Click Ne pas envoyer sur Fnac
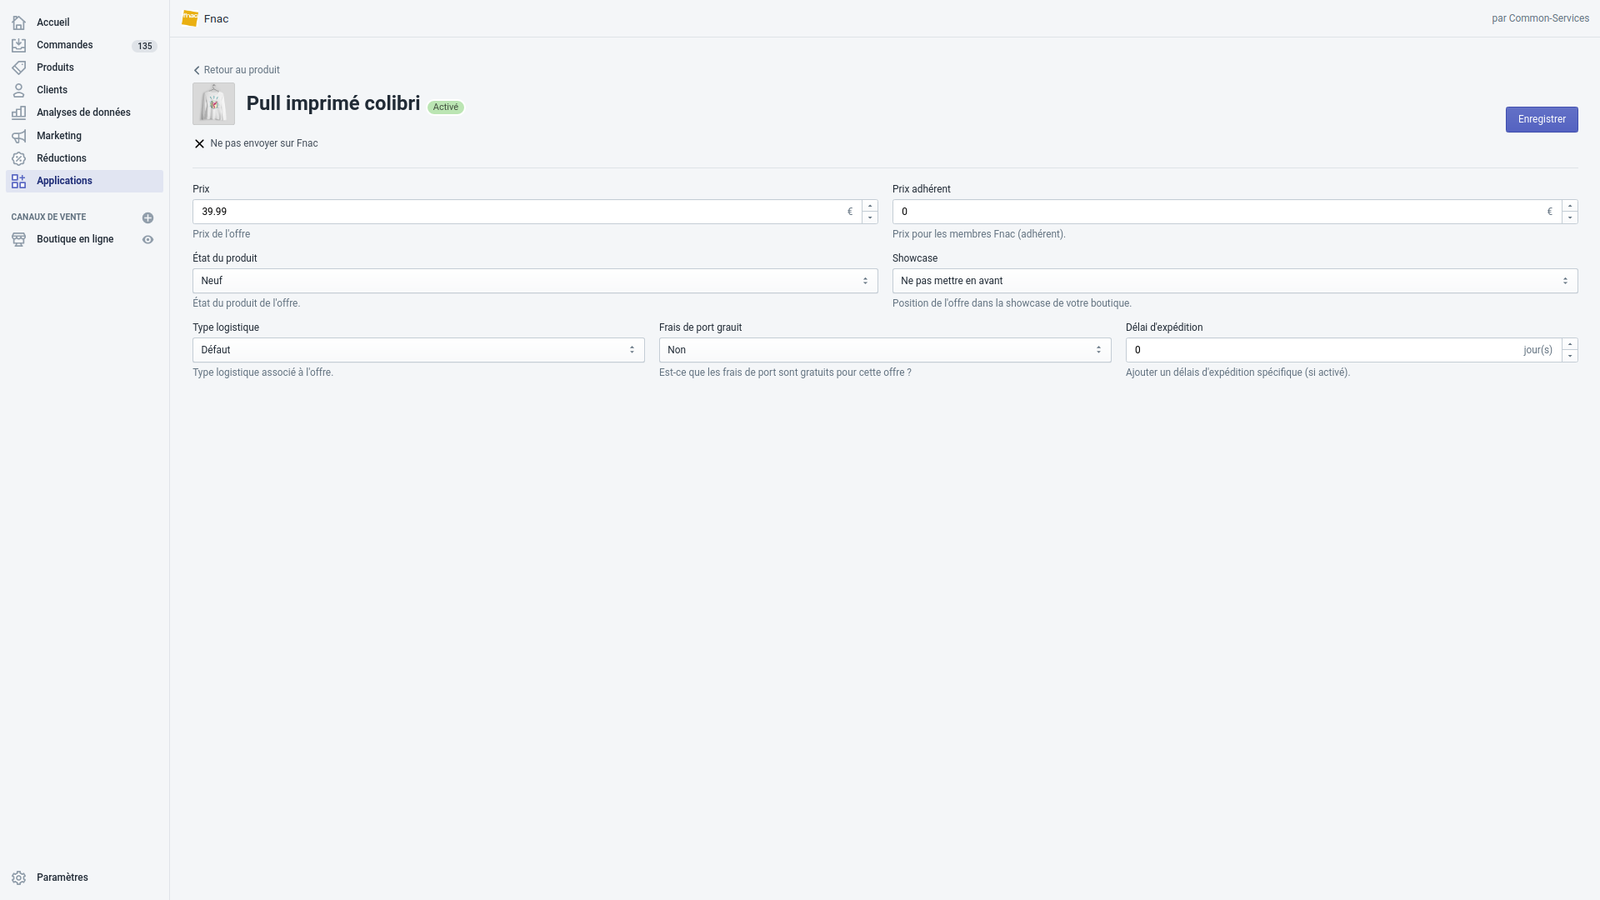This screenshot has width=1600, height=900. [x=264, y=143]
